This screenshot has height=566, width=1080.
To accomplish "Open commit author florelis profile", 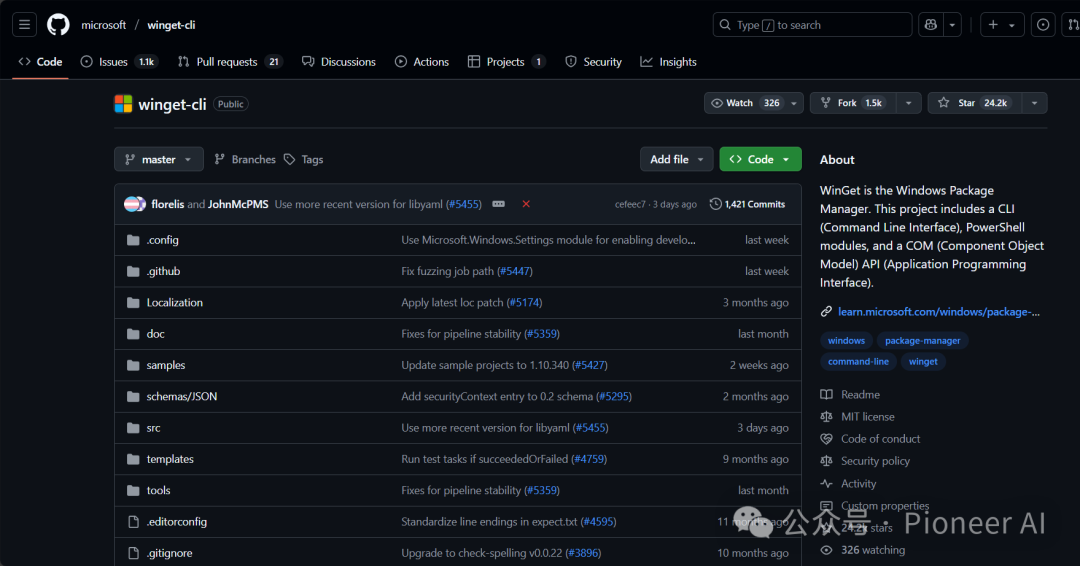I will (167, 204).
